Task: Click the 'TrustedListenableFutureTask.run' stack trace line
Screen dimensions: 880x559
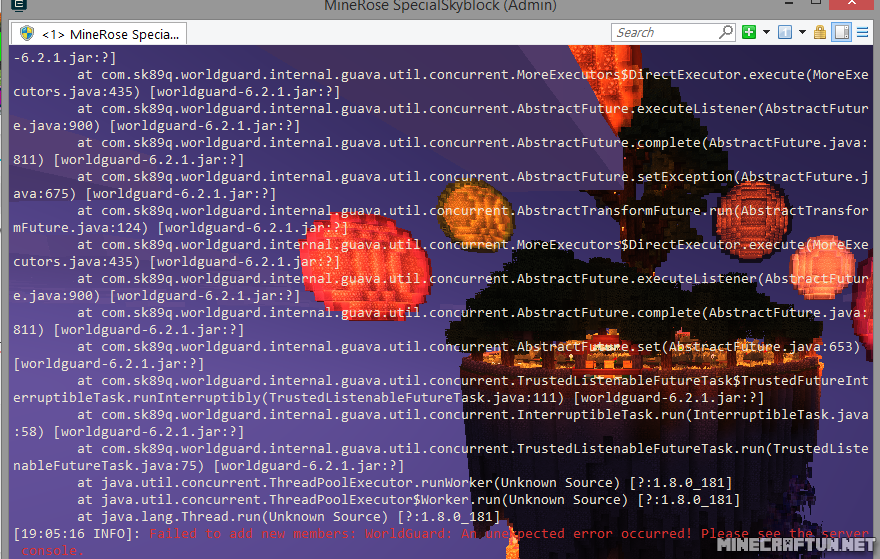Action: click(x=441, y=457)
